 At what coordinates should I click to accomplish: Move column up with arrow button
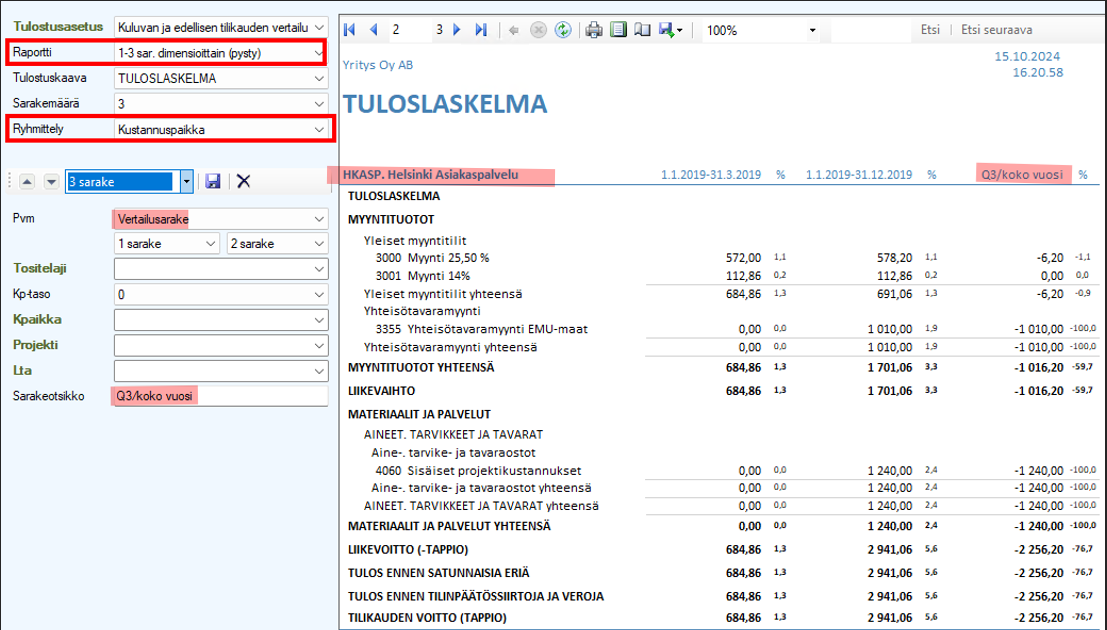tap(27, 181)
